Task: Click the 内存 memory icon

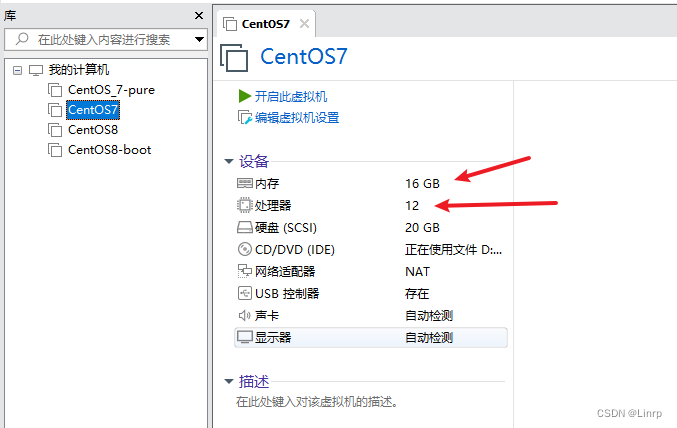Action: coord(245,183)
